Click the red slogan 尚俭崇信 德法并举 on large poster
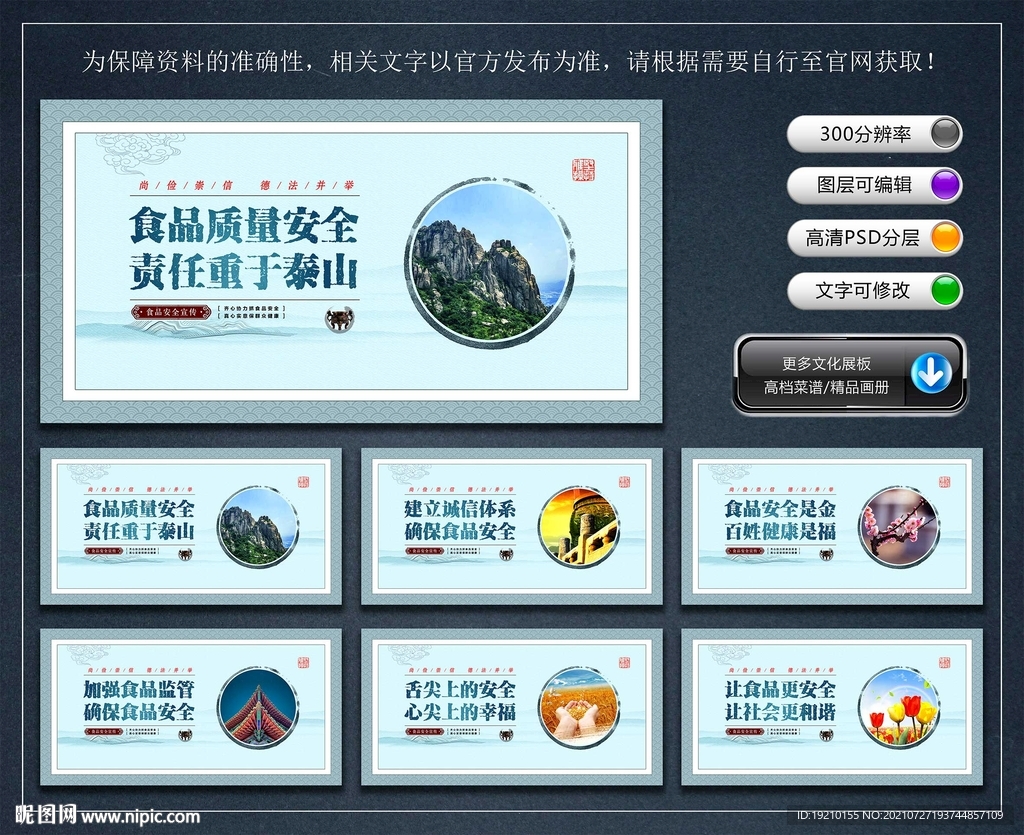 pyautogui.click(x=246, y=185)
